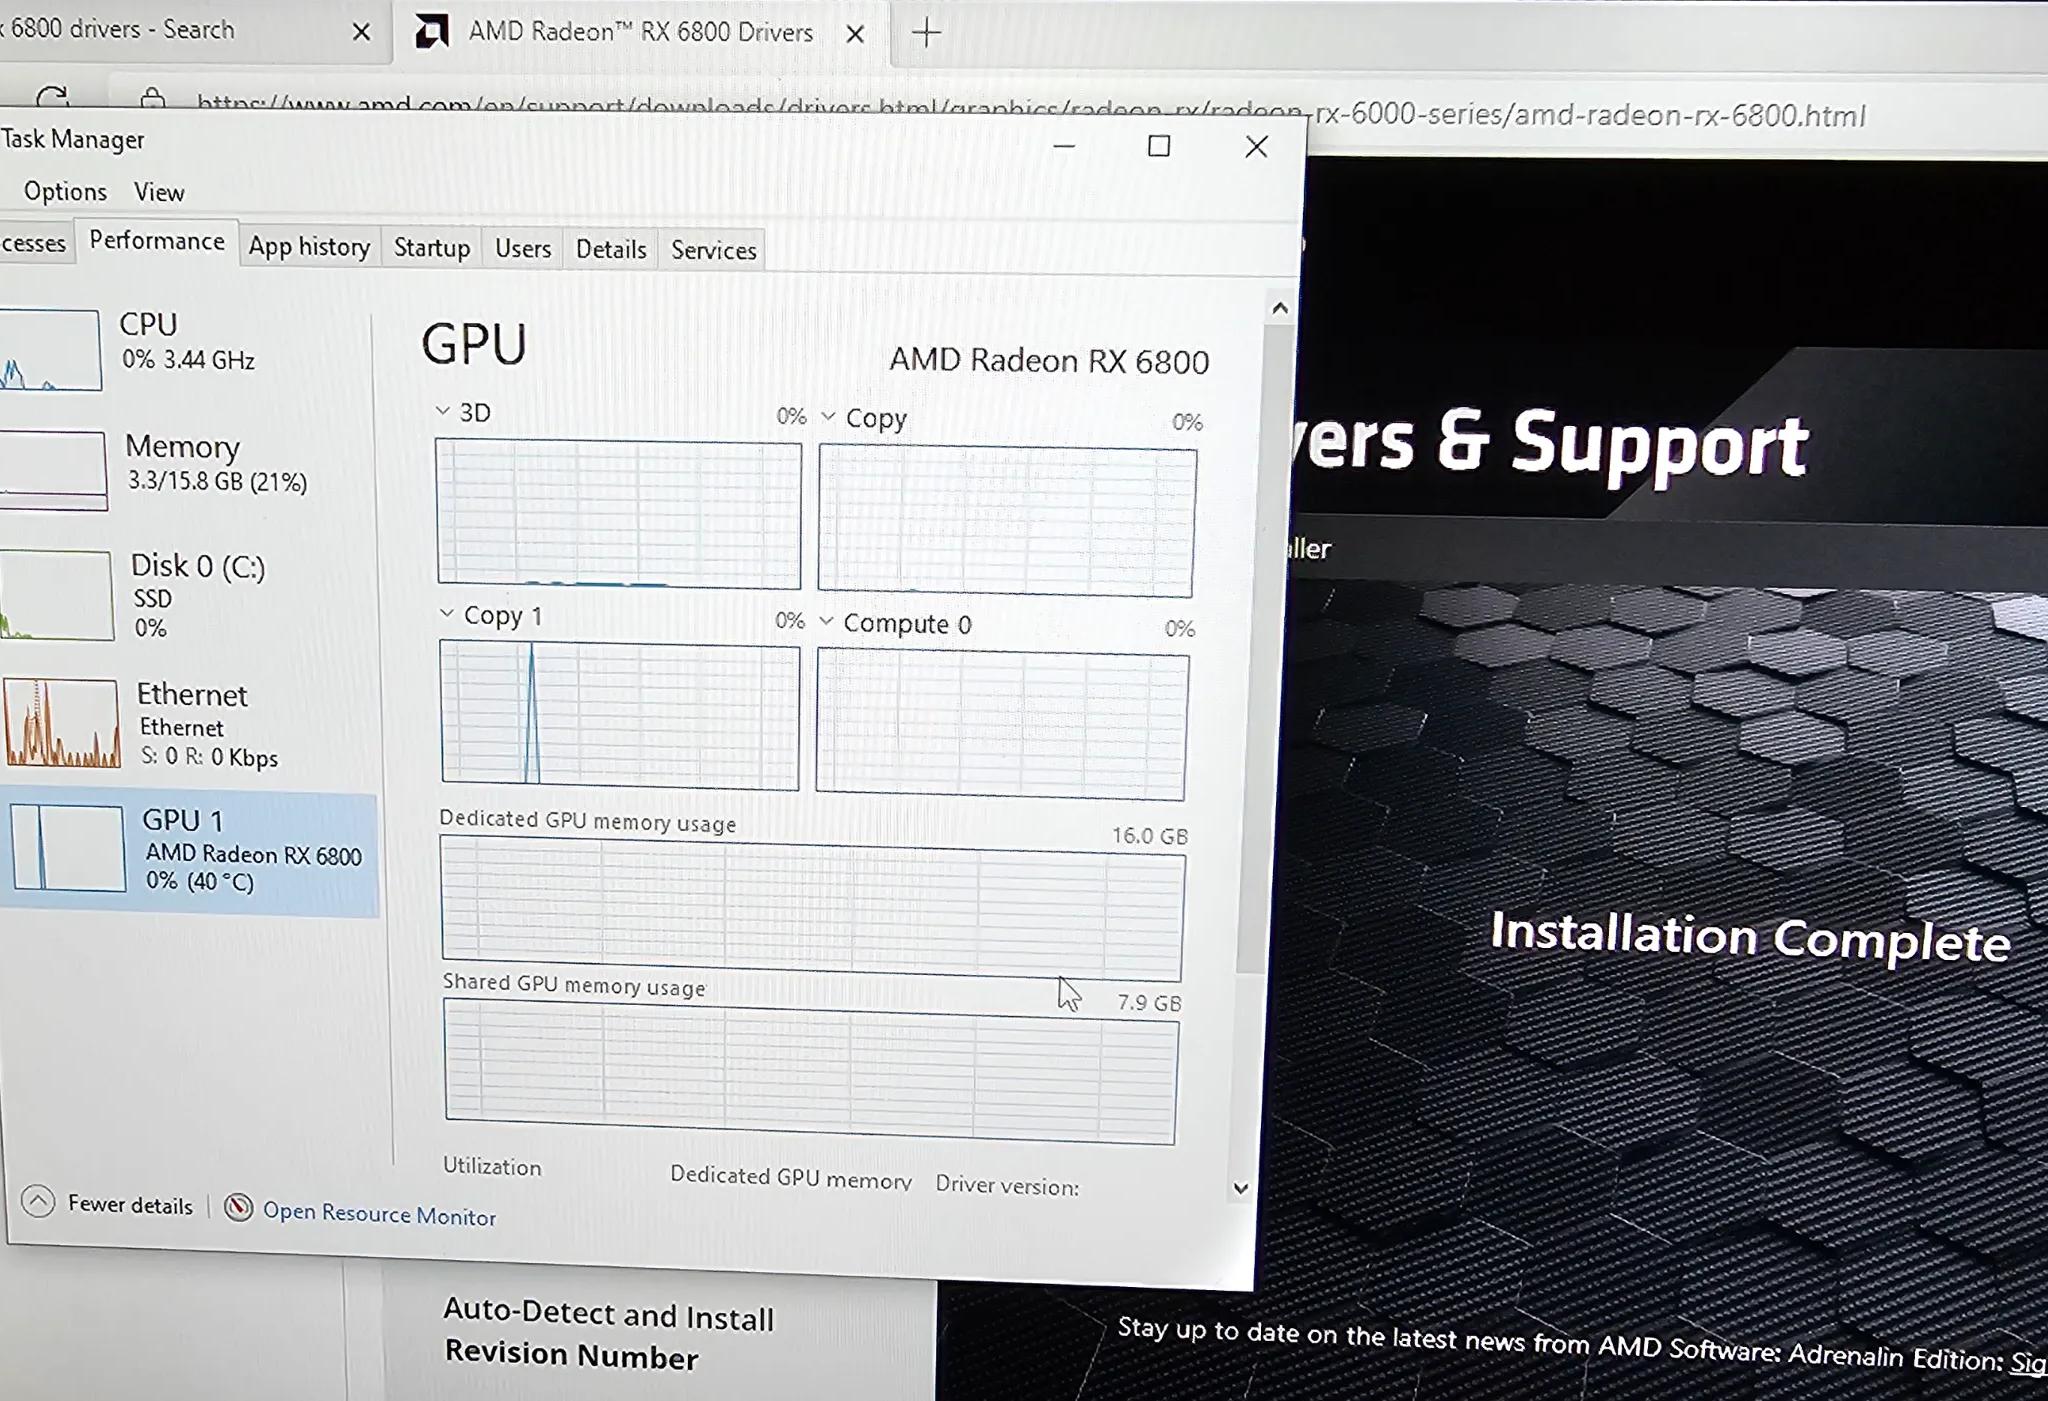Click the scroll down arrow in GPU panel
Image resolution: width=2048 pixels, height=1401 pixels.
tap(1240, 1188)
